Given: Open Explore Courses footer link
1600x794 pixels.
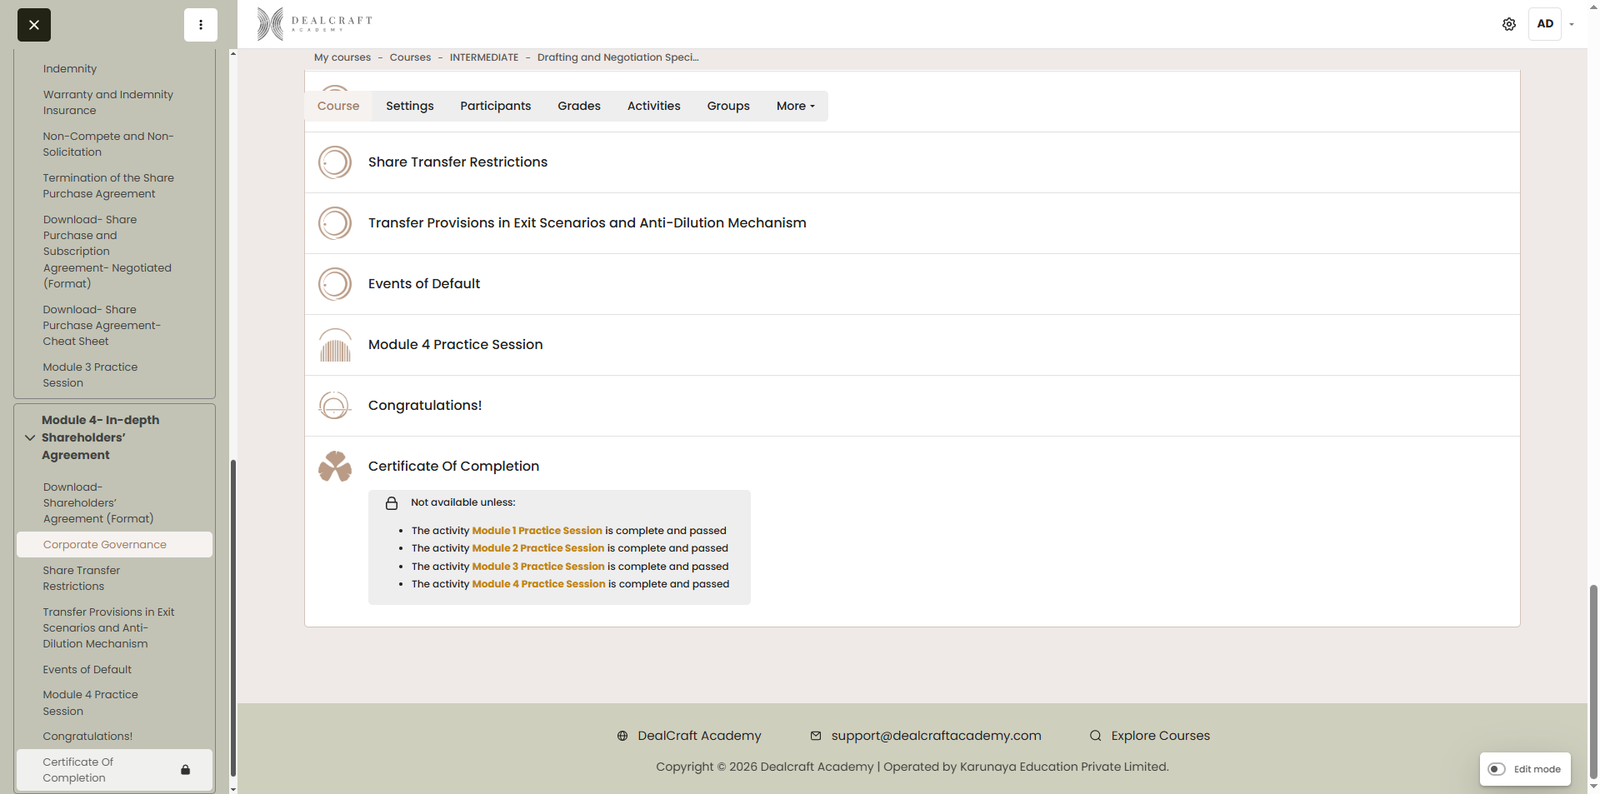Looking at the screenshot, I should pos(1160,736).
